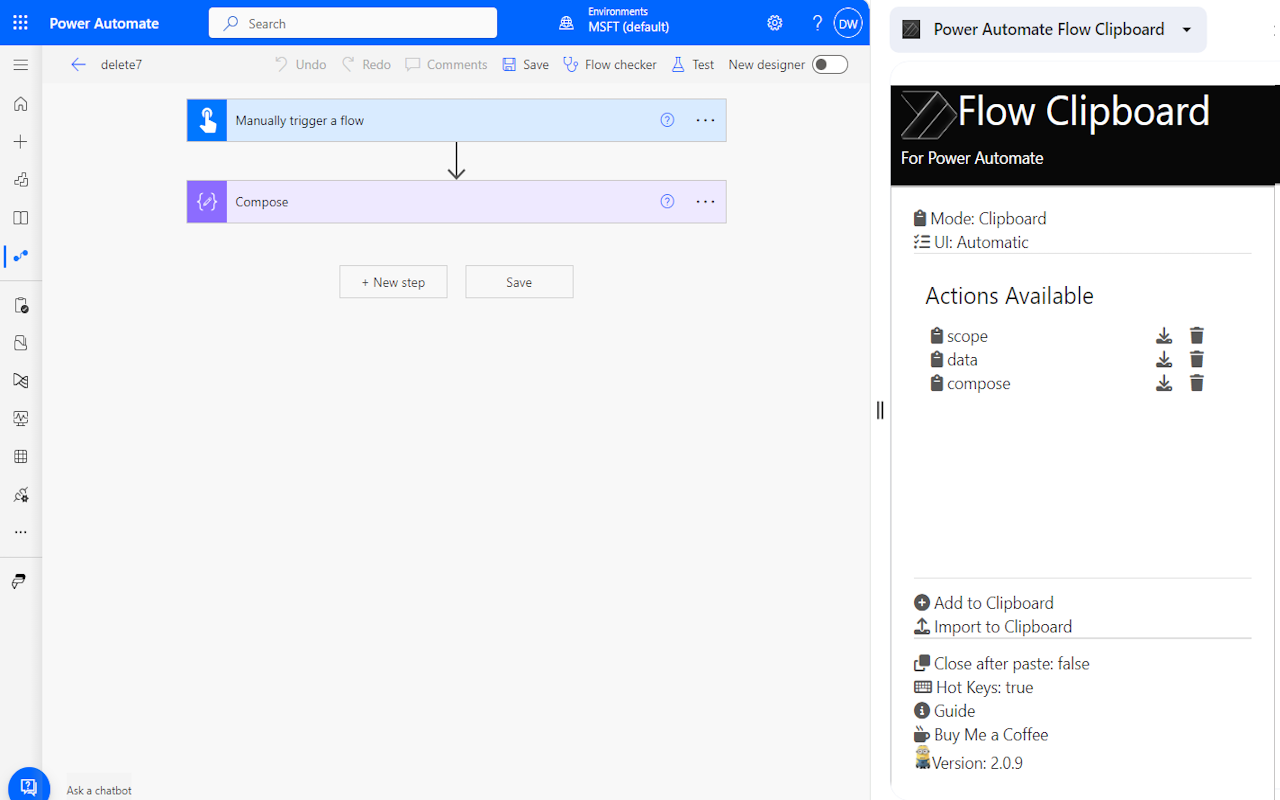Open the help question mark menu
Image resolution: width=1280 pixels, height=800 pixels.
(x=816, y=22)
